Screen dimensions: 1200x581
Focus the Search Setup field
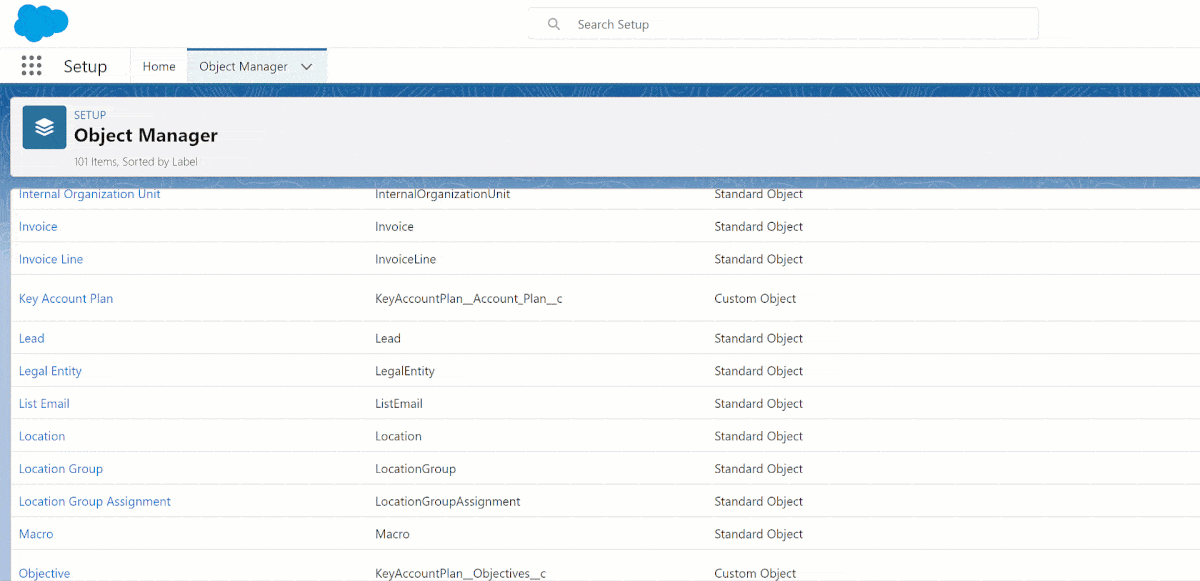tap(800, 24)
